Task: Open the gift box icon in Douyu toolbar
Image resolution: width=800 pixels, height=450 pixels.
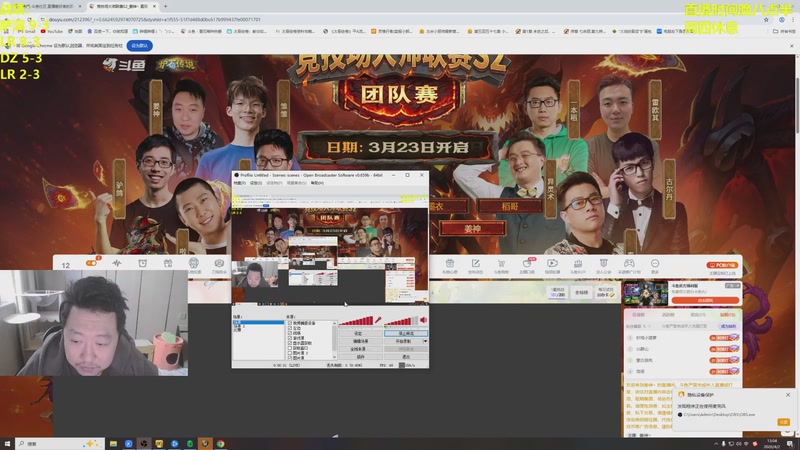Action: (x=449, y=264)
